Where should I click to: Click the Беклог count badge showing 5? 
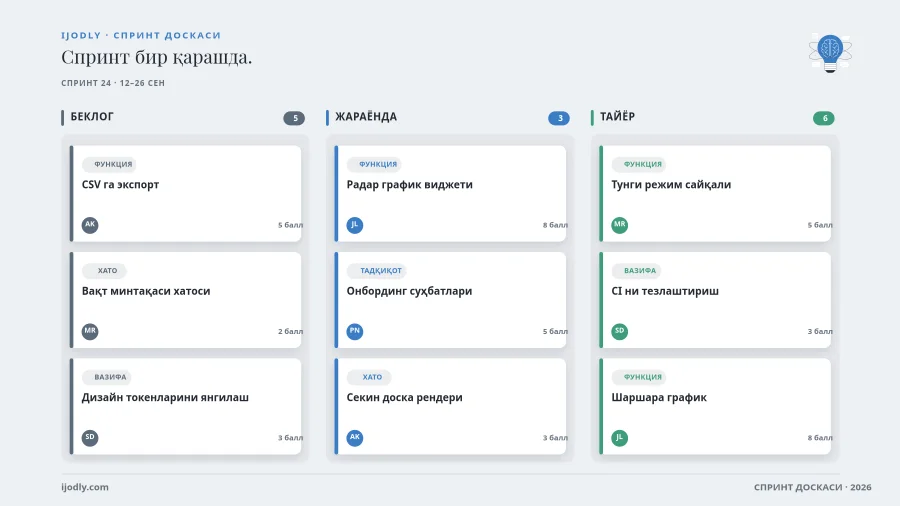[294, 118]
